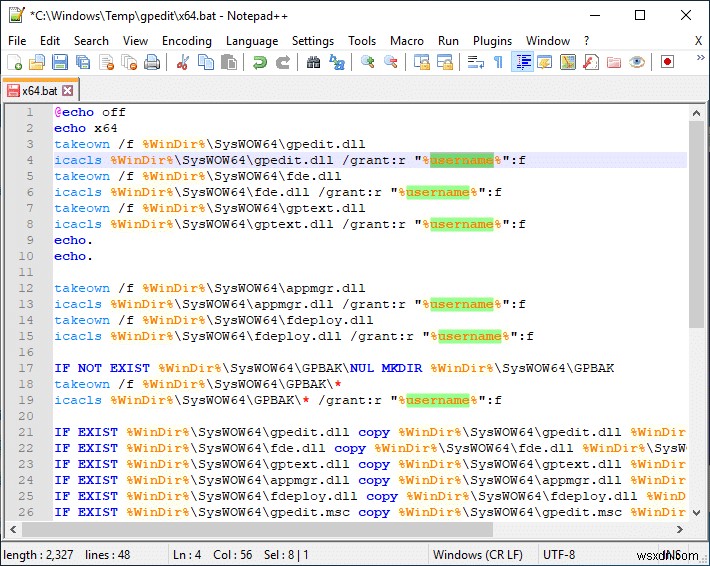710x566 pixels.
Task: Click the Redo arrow icon
Action: [283, 62]
